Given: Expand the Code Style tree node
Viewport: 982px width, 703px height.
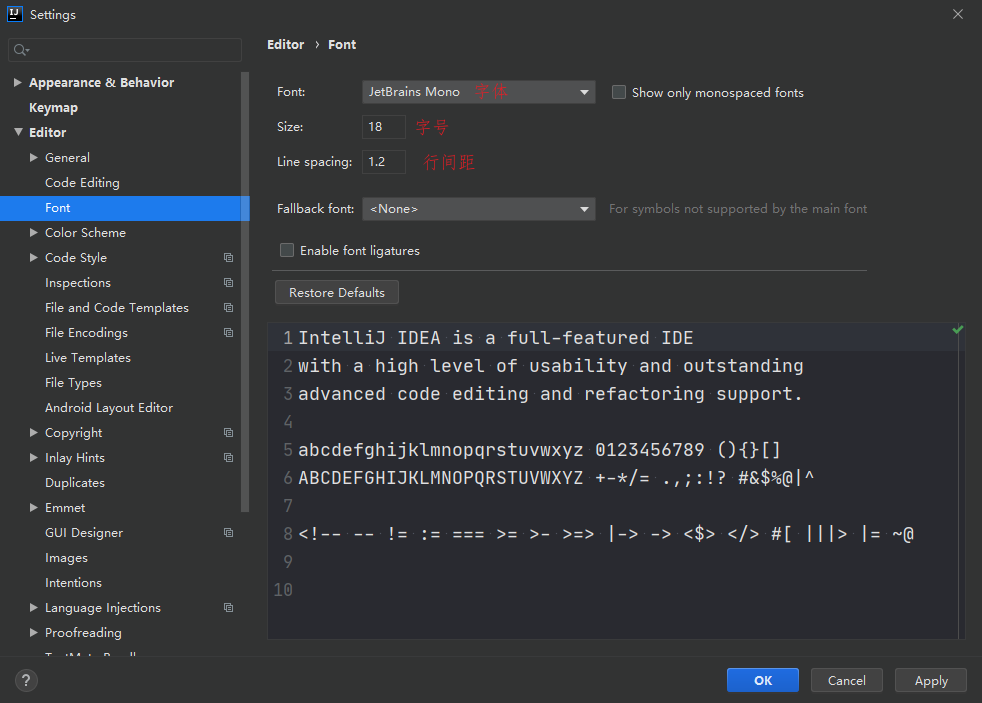Looking at the screenshot, I should [x=34, y=258].
